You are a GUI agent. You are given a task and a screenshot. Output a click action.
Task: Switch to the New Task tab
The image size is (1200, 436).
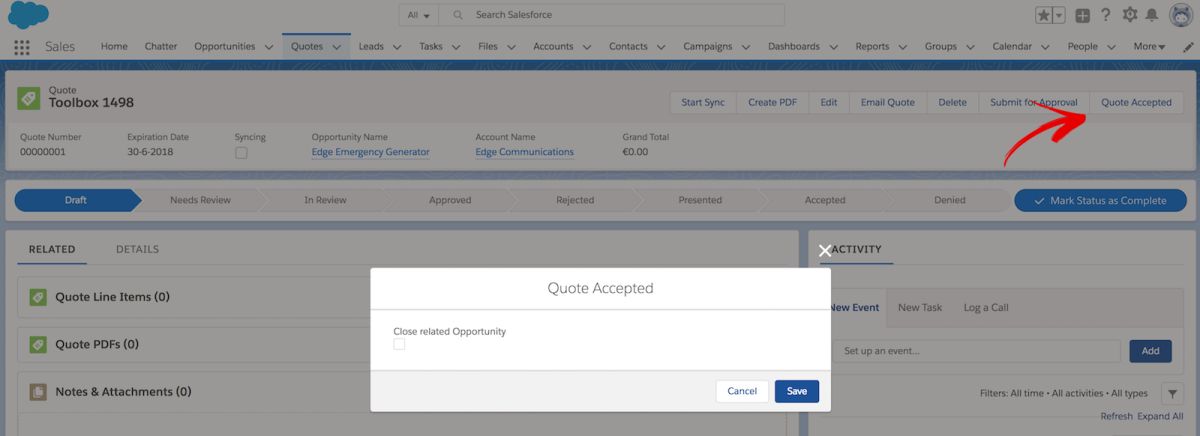point(920,308)
